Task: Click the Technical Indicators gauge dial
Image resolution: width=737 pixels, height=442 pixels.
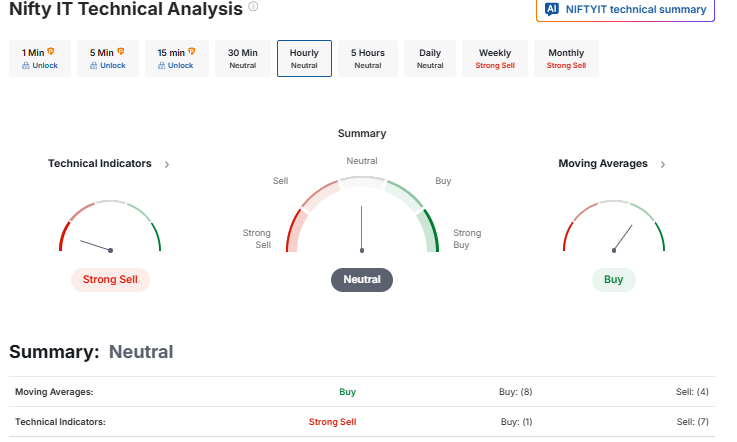Action: [x=110, y=226]
